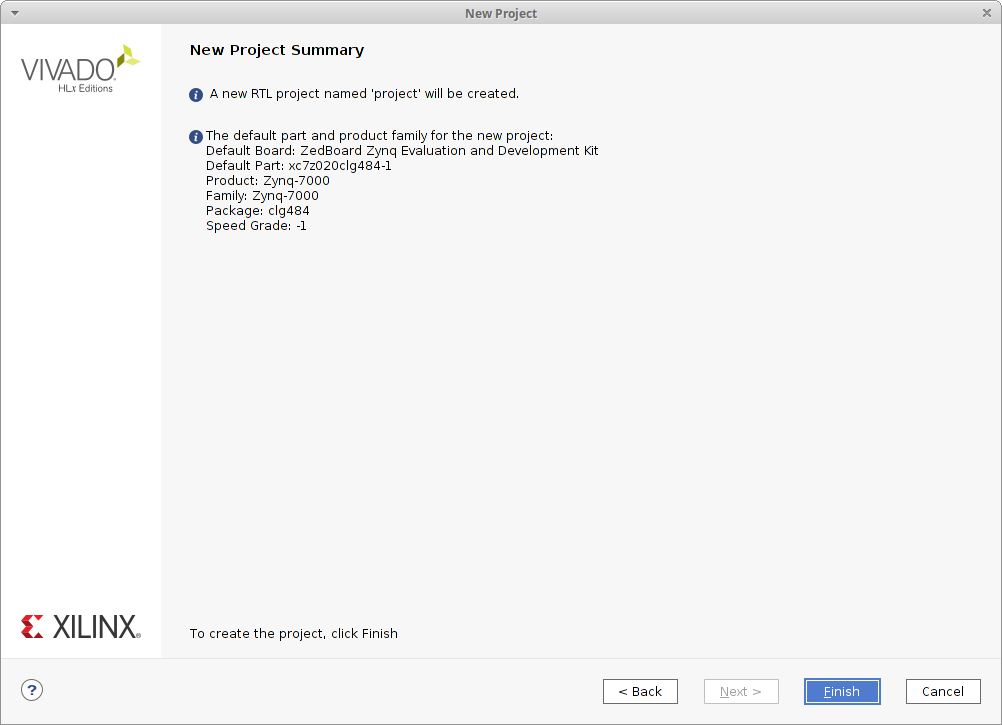
Task: Click the 'New Project' window title text
Action: 501,13
